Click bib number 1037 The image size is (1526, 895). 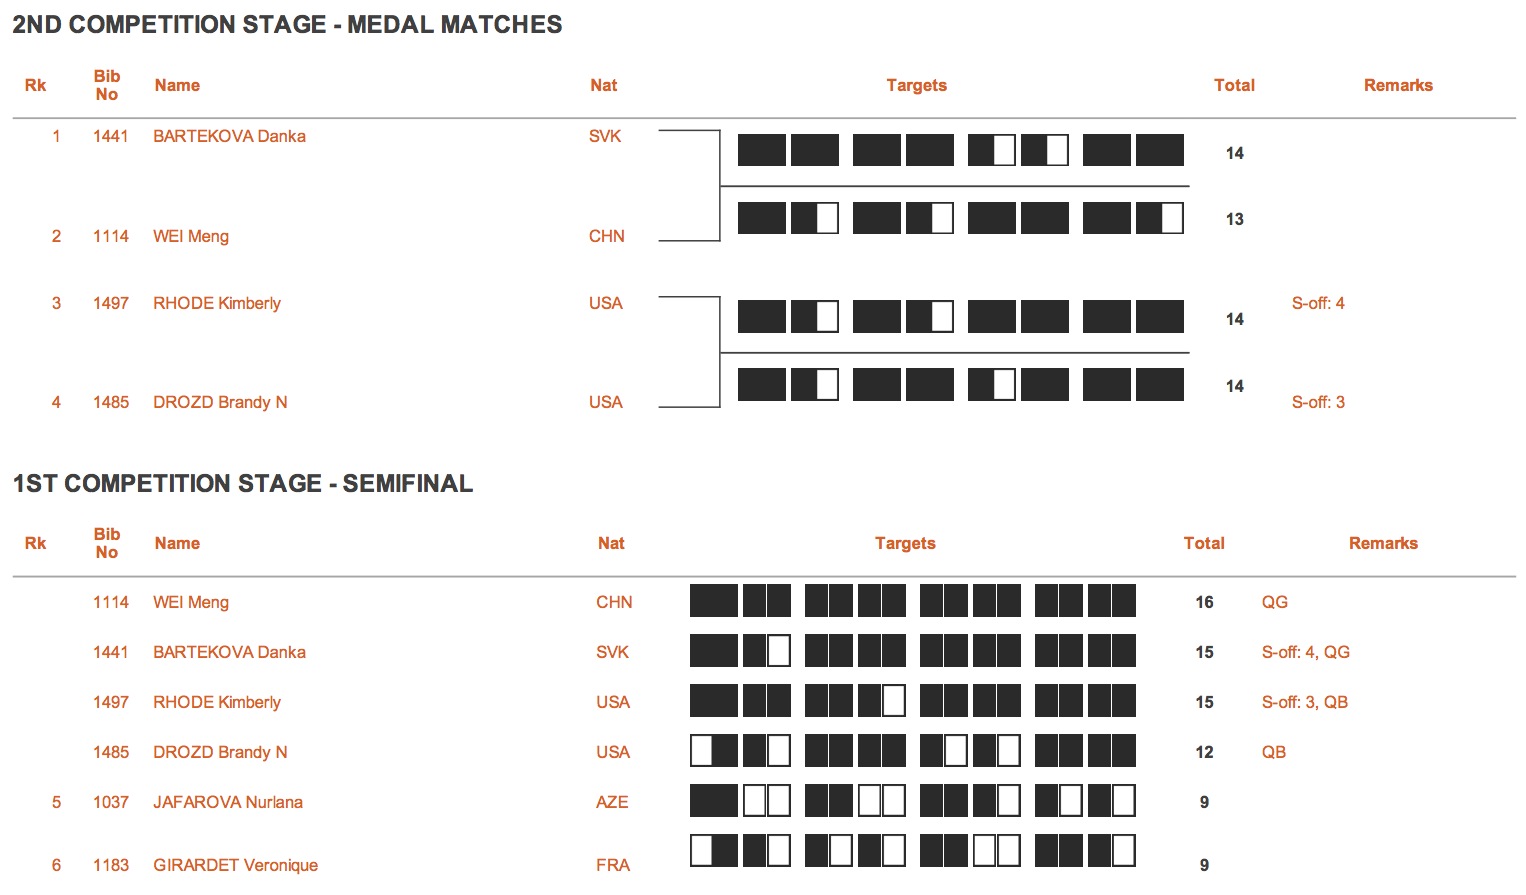pyautogui.click(x=110, y=802)
